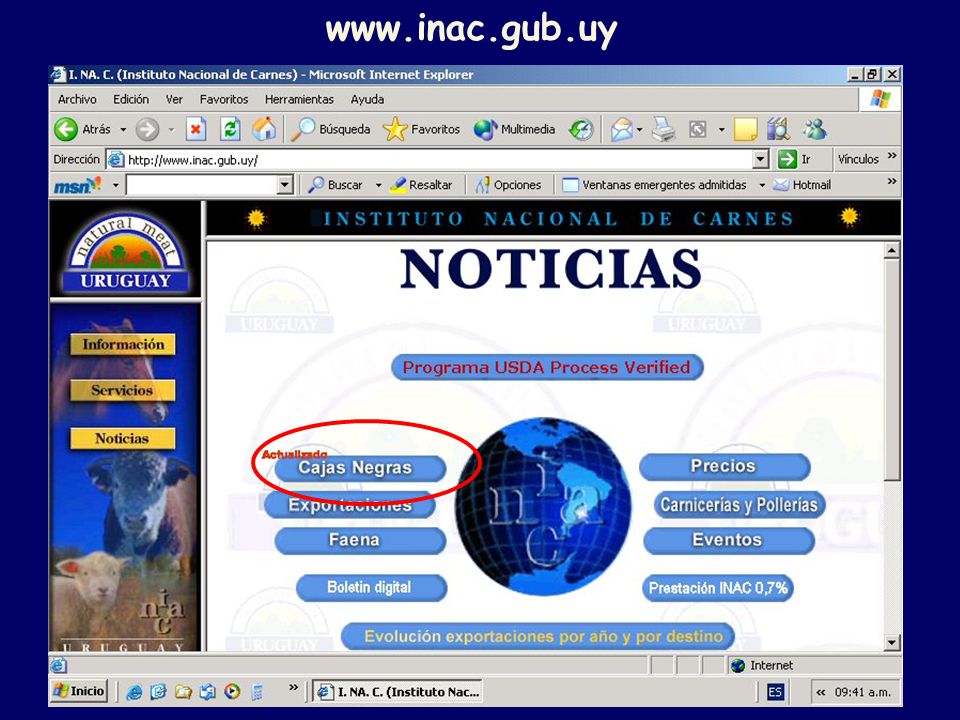960x720 pixels.
Task: Open the Eventos button
Action: pyautogui.click(x=729, y=541)
